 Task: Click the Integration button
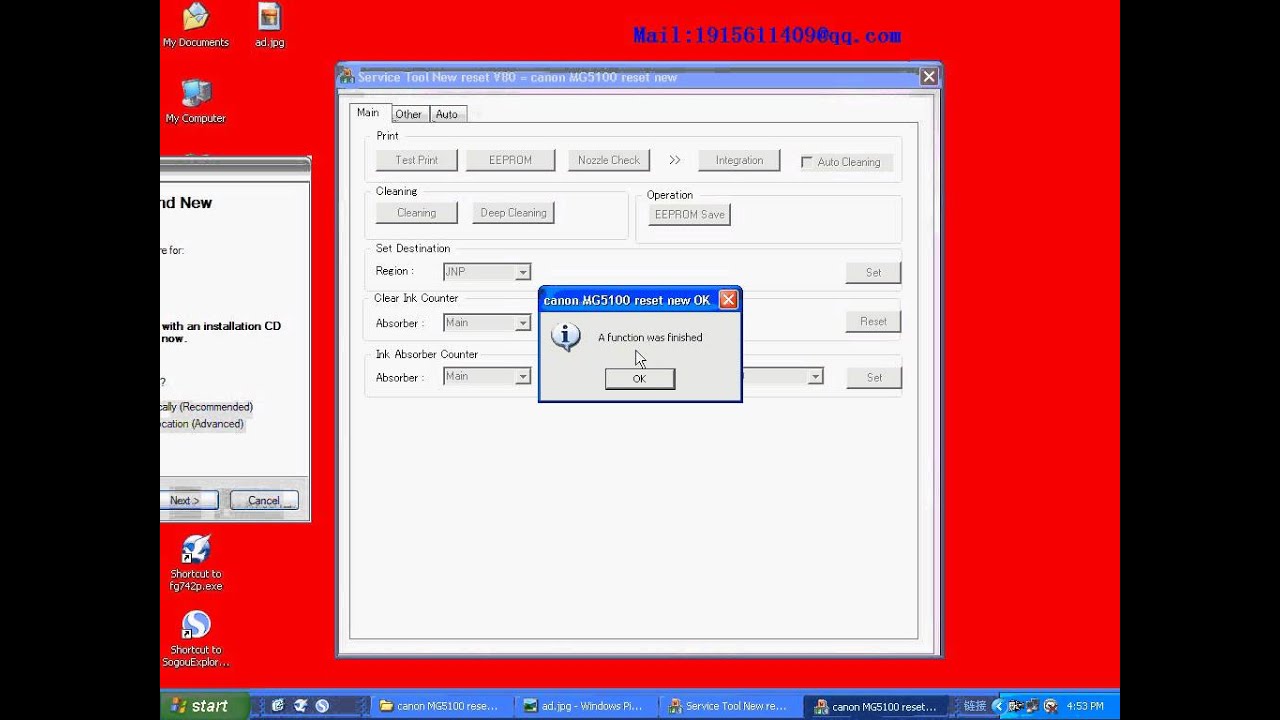[x=739, y=160]
